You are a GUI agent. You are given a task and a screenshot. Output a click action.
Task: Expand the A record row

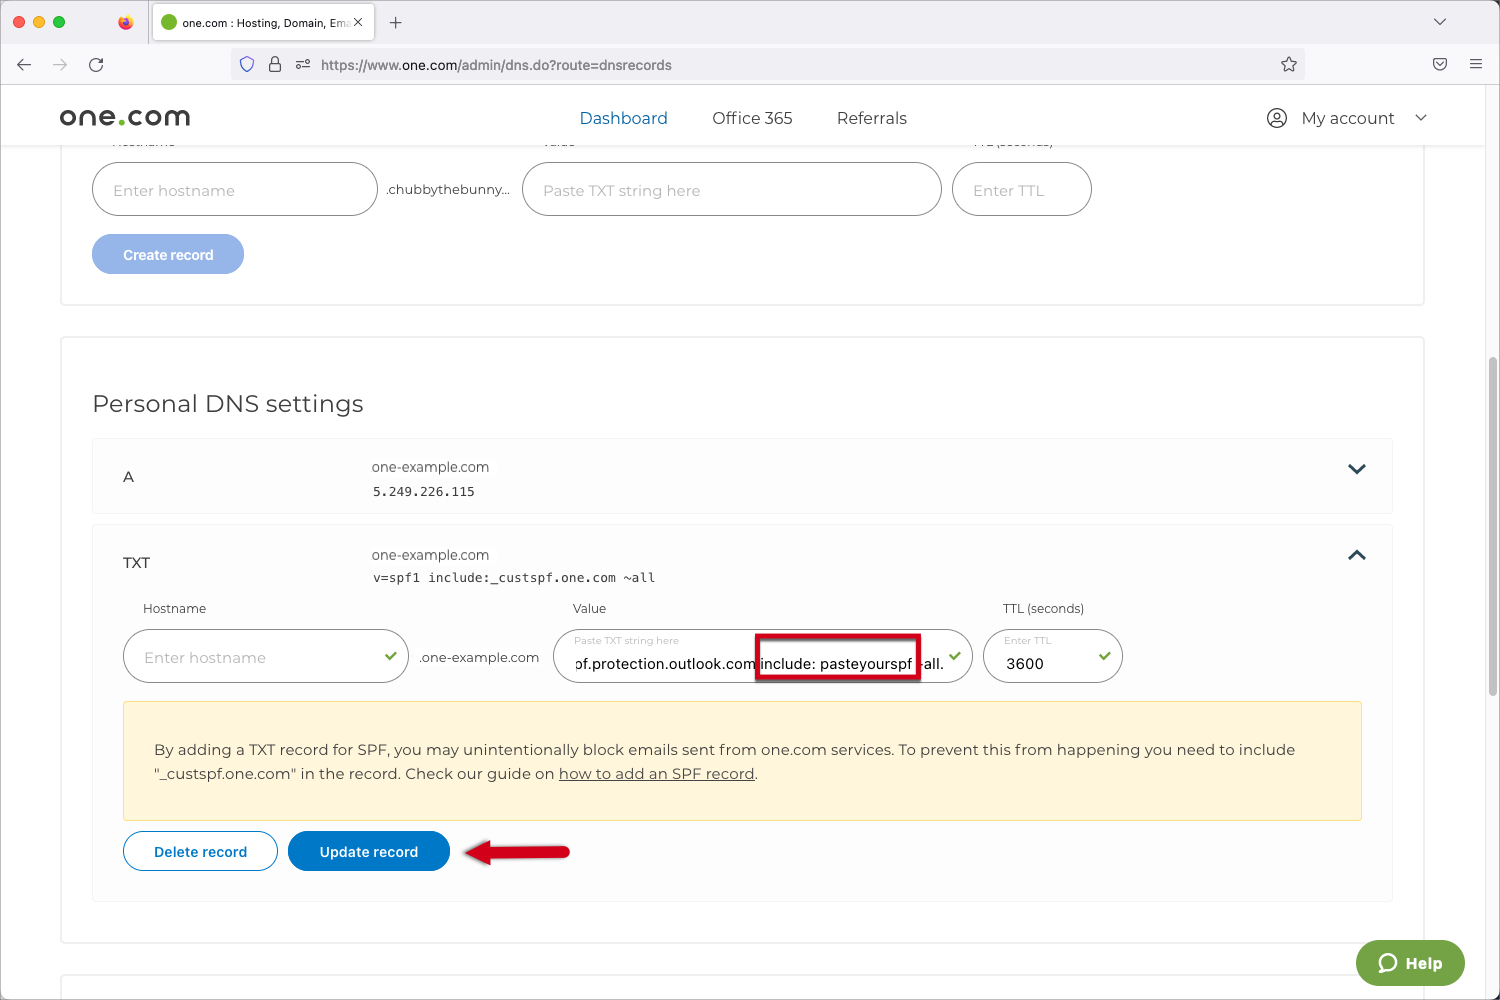(x=1357, y=468)
